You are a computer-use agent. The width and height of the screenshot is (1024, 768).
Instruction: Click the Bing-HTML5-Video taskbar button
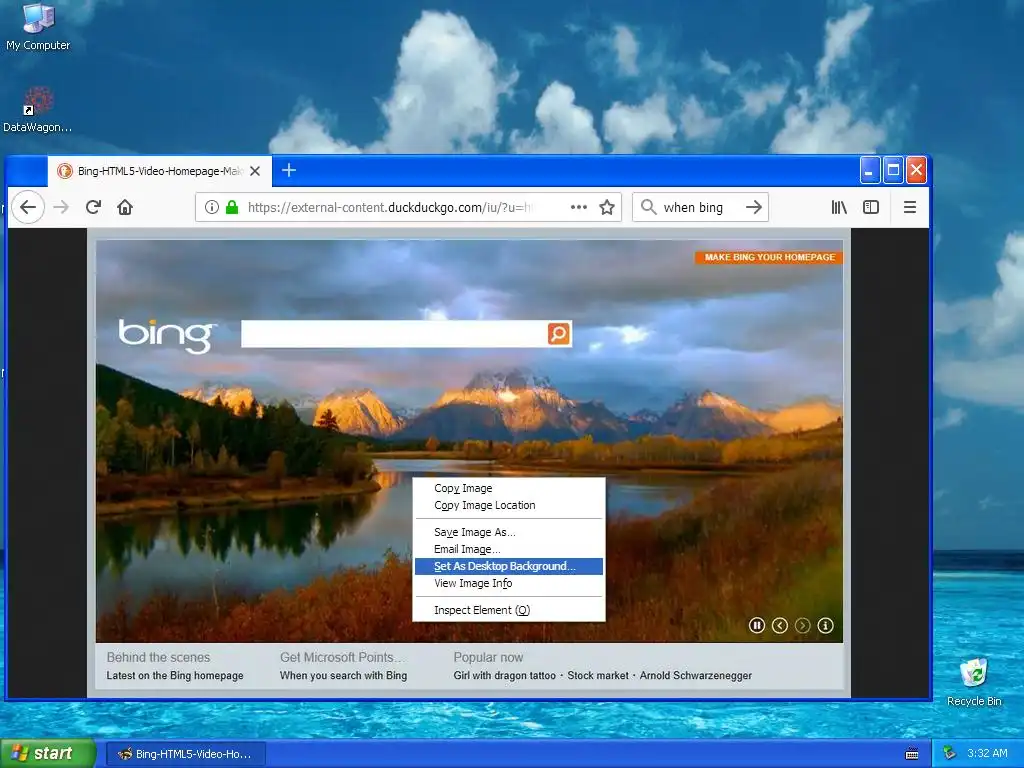185,754
